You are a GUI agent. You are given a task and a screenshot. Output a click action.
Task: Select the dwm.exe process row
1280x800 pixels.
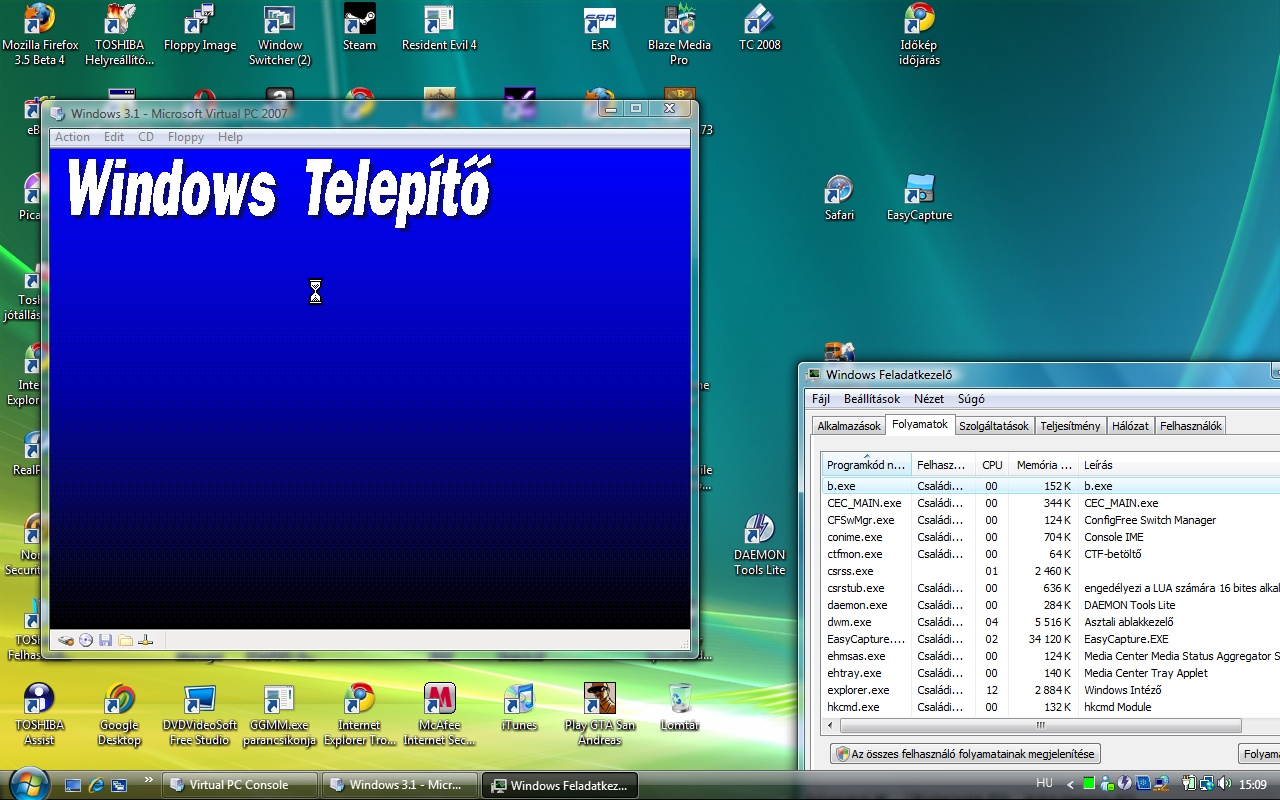[x=1050, y=622]
